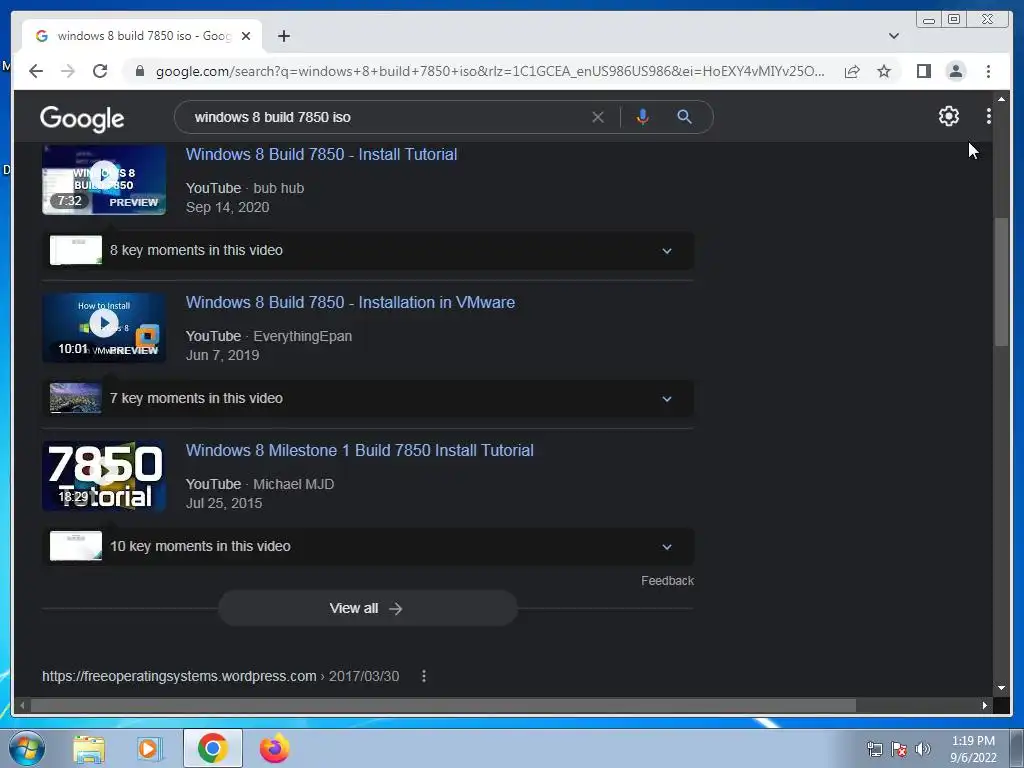This screenshot has width=1024, height=768.
Task: Open the volume speaker icon
Action: tap(923, 749)
